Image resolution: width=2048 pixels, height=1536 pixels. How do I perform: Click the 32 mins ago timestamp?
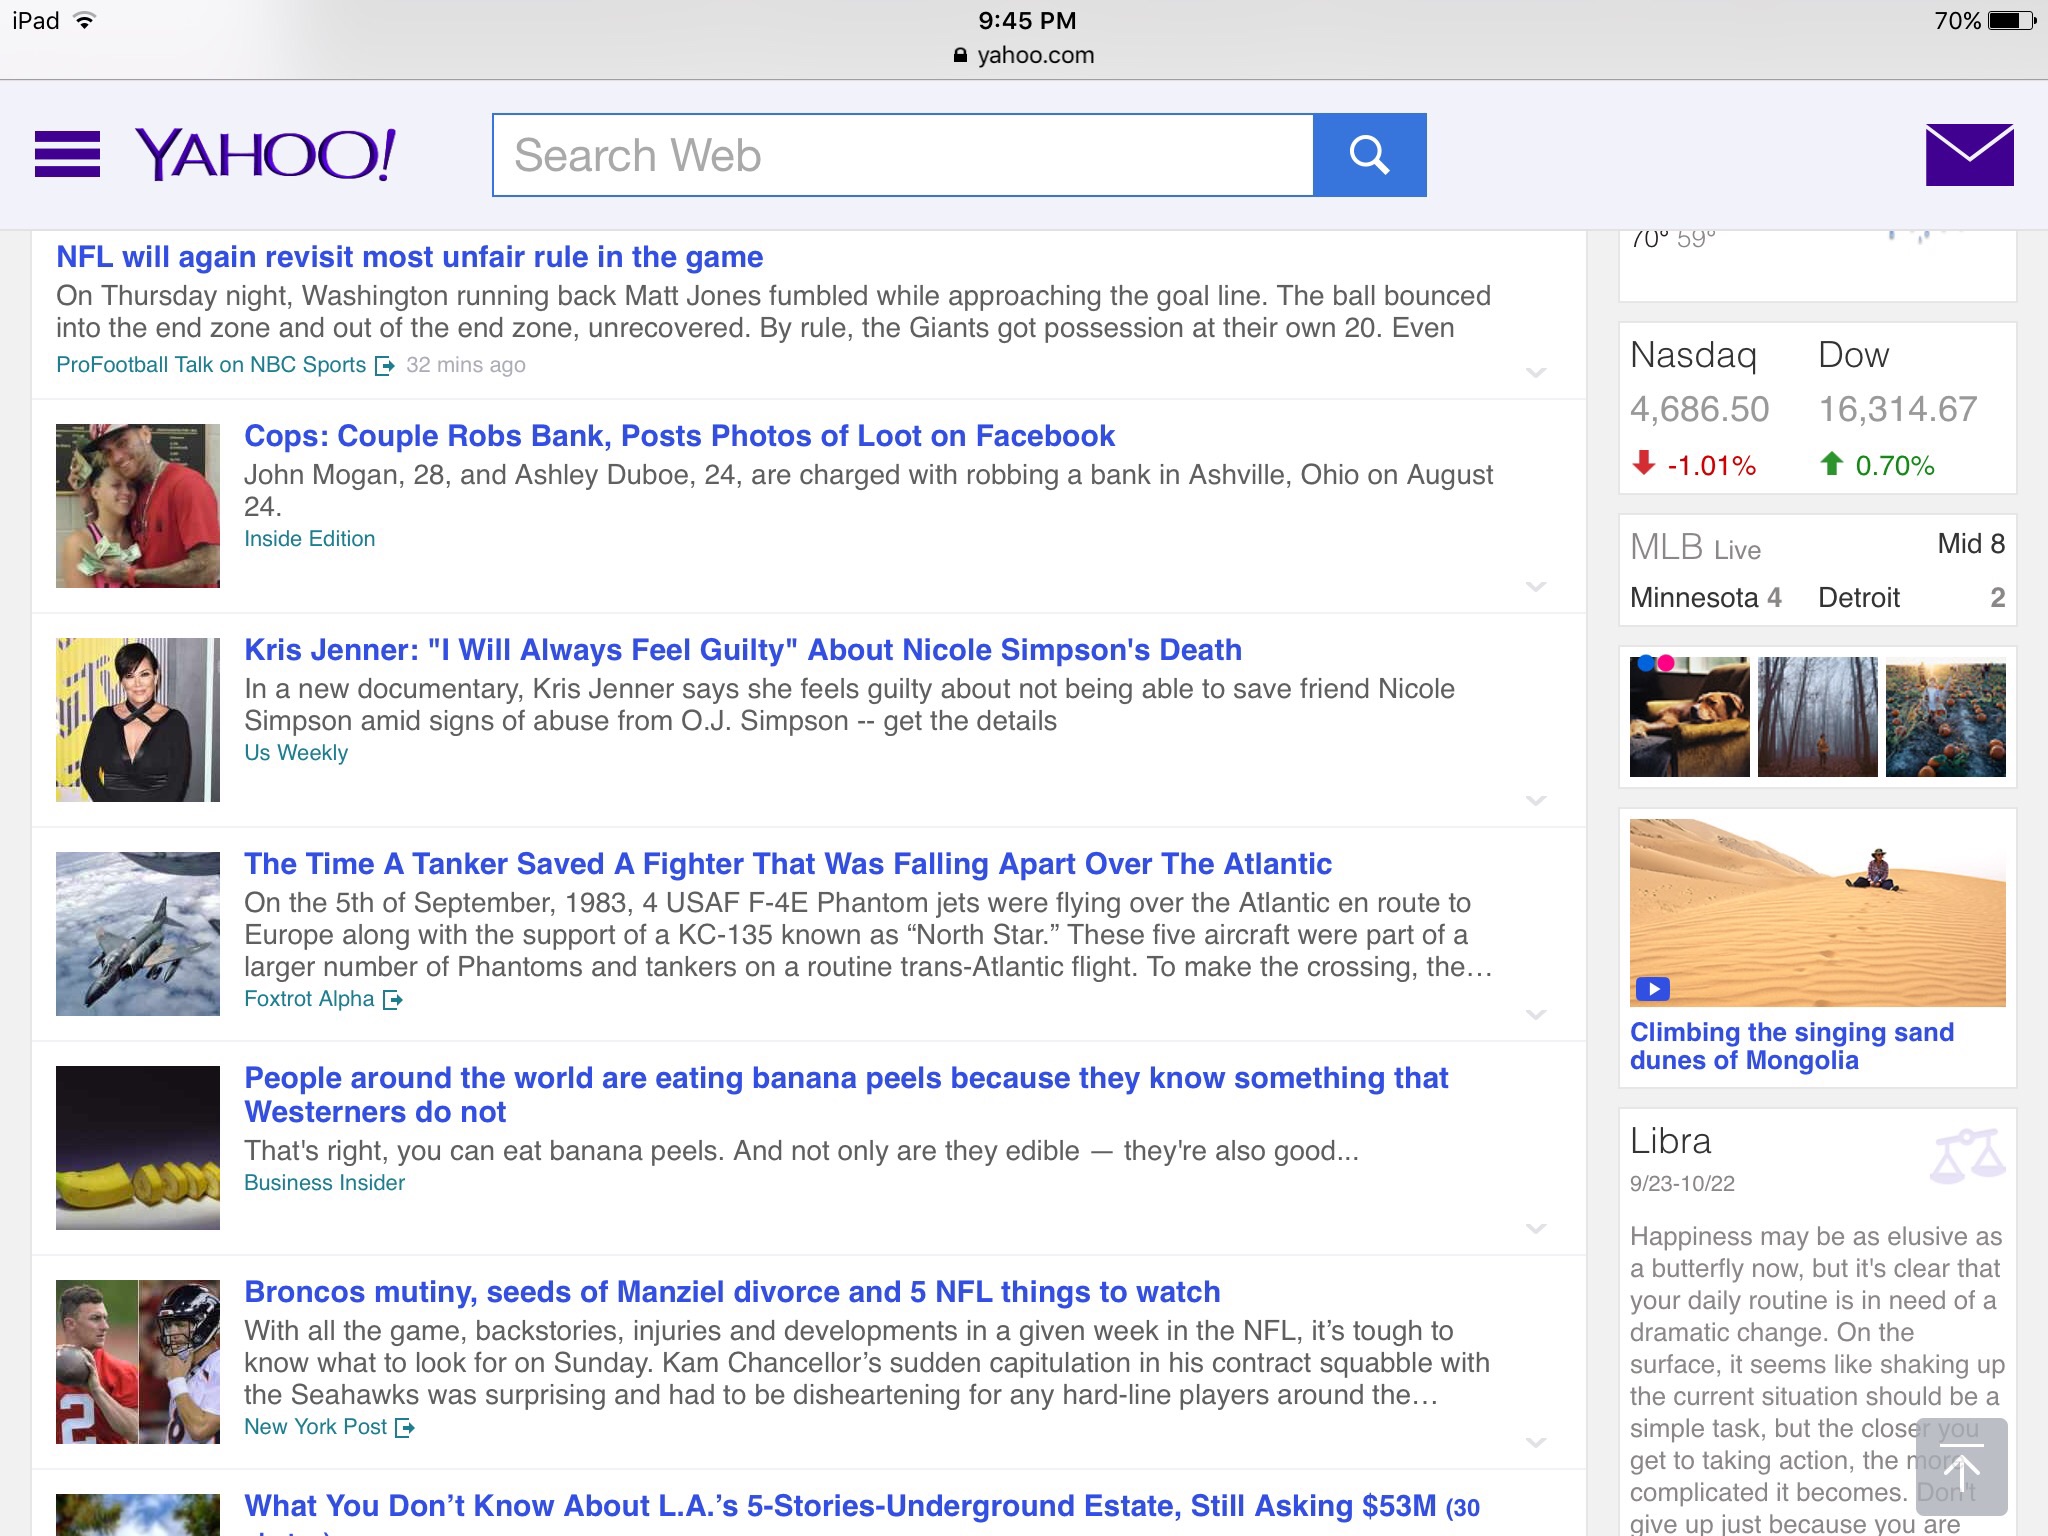466,365
